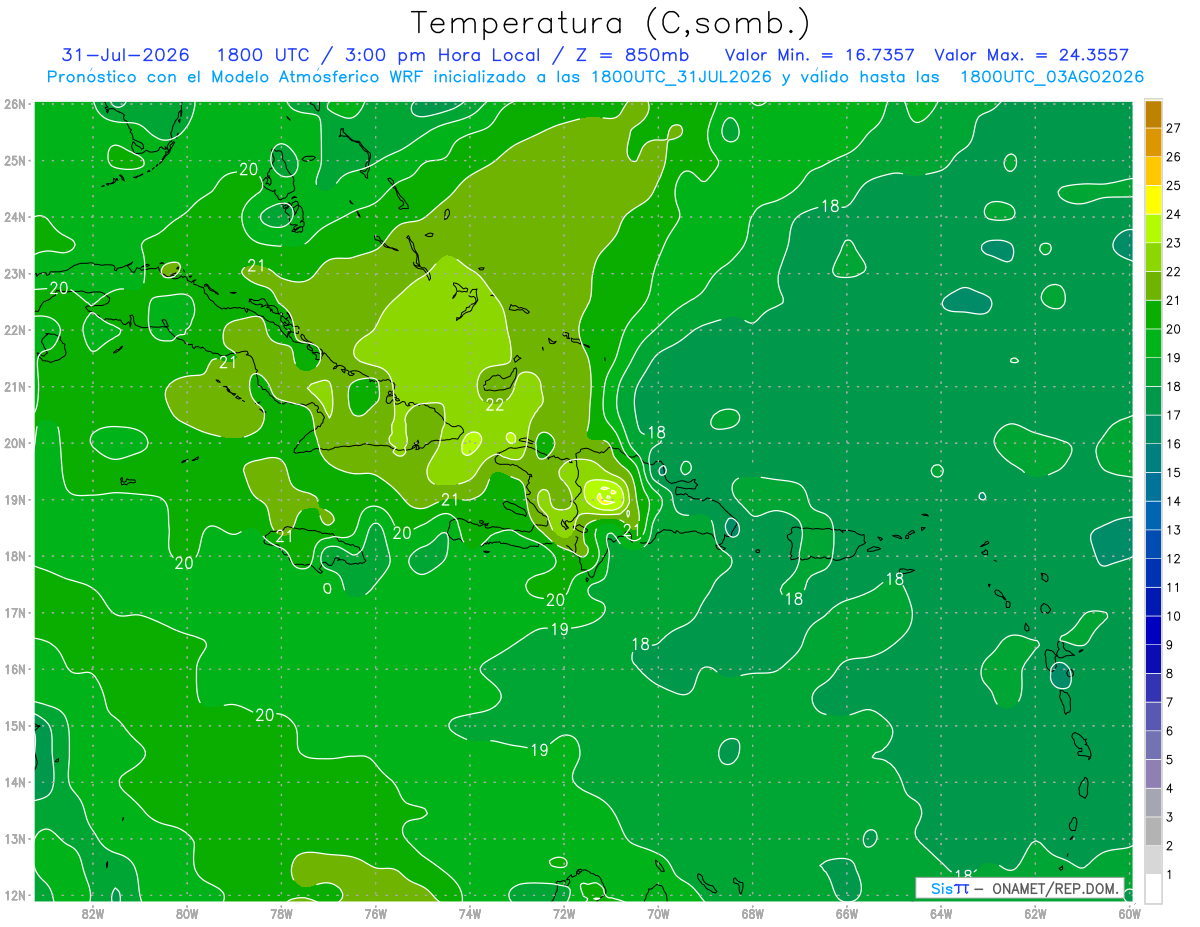The image size is (1200, 927).
Task: Click the "21N" latitude axis label
Action: [x=14, y=386]
